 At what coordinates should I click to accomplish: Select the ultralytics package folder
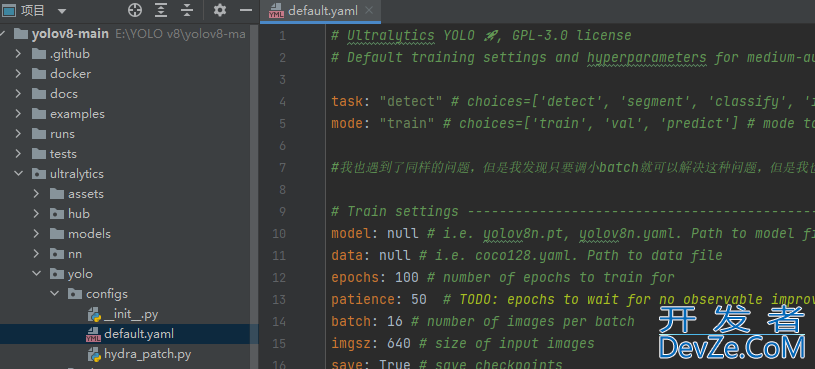[76, 174]
